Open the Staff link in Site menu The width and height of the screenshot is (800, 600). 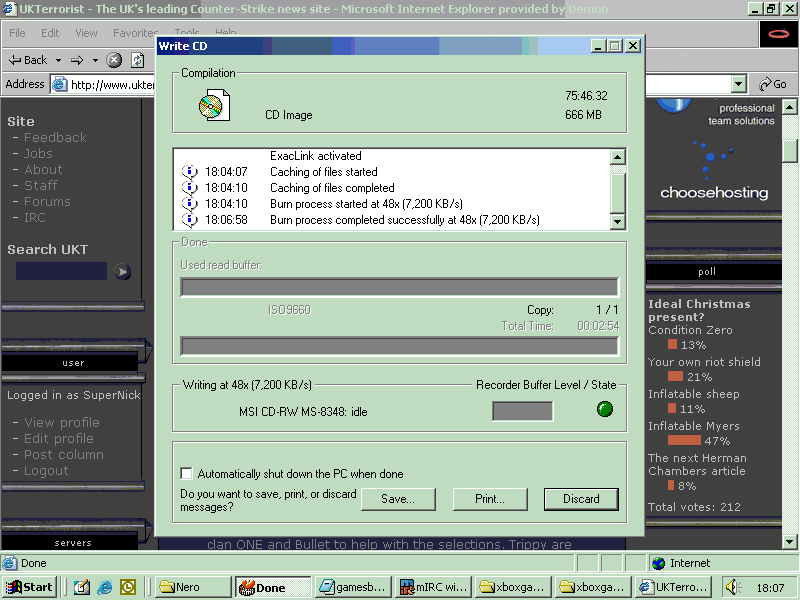(x=41, y=186)
